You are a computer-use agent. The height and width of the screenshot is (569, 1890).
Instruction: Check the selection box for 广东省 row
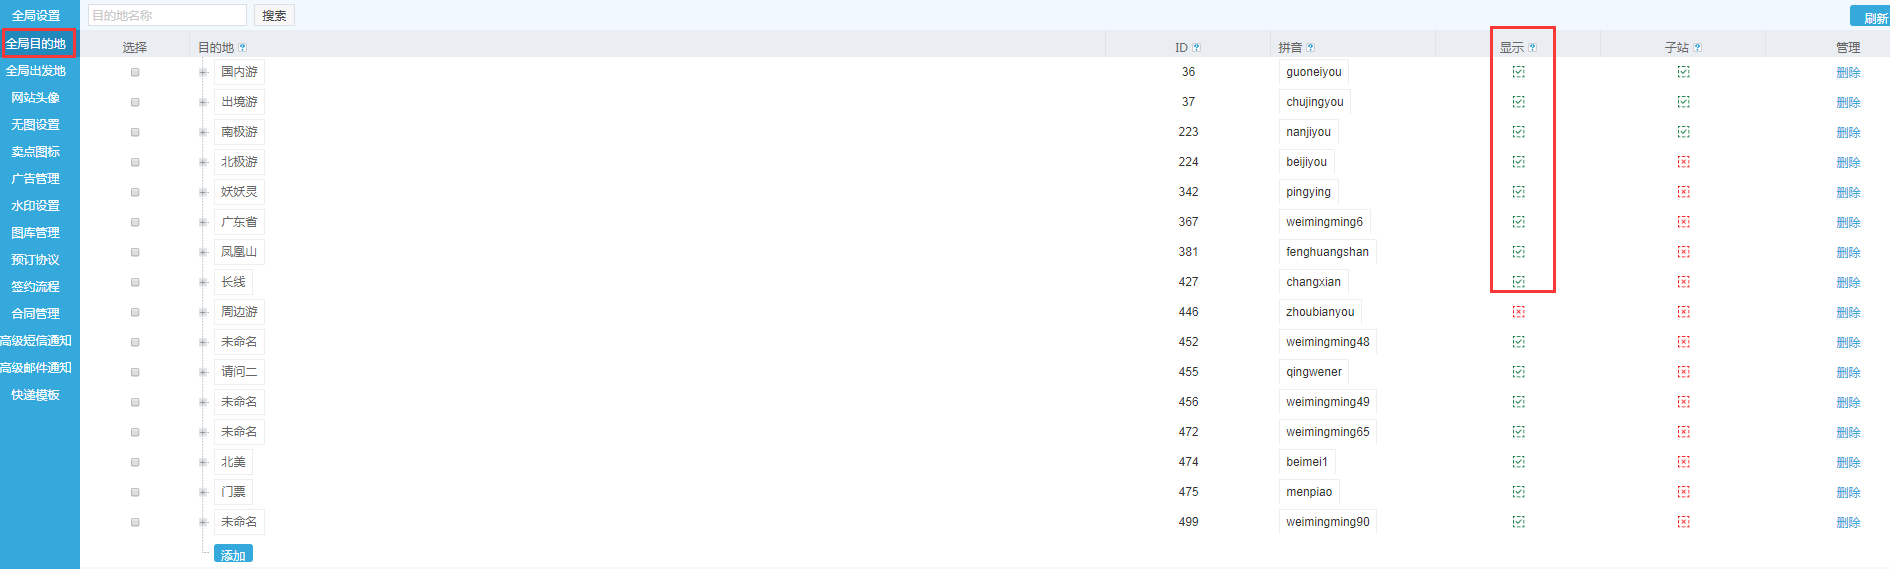[x=135, y=222]
